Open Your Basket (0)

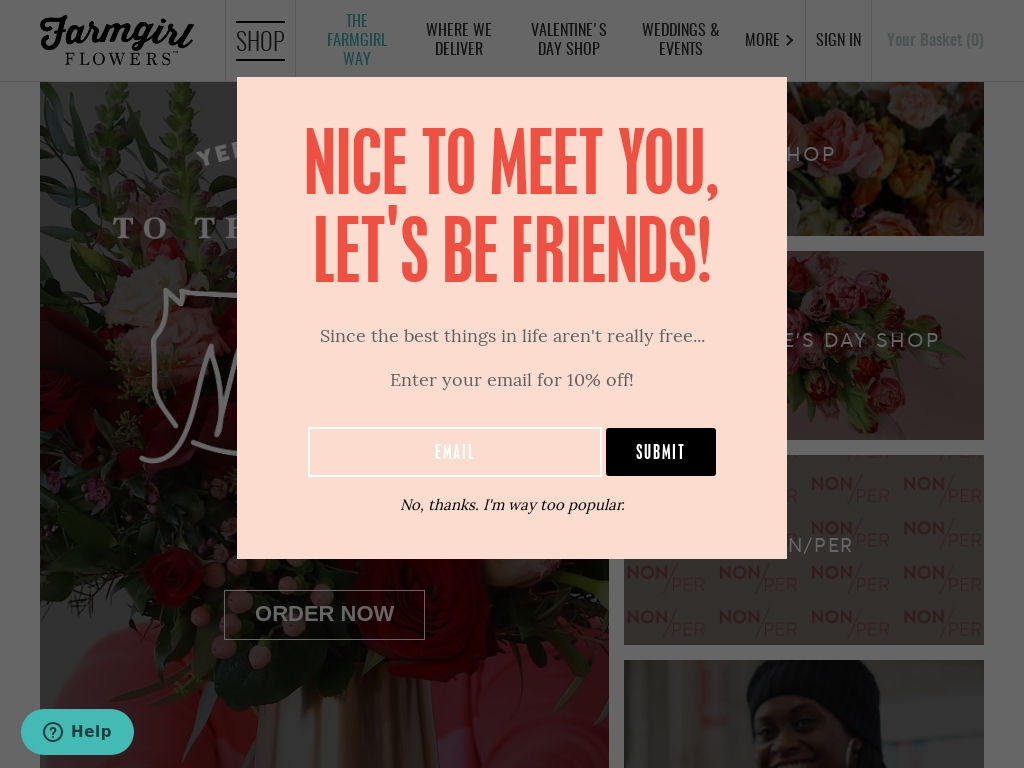coord(935,40)
